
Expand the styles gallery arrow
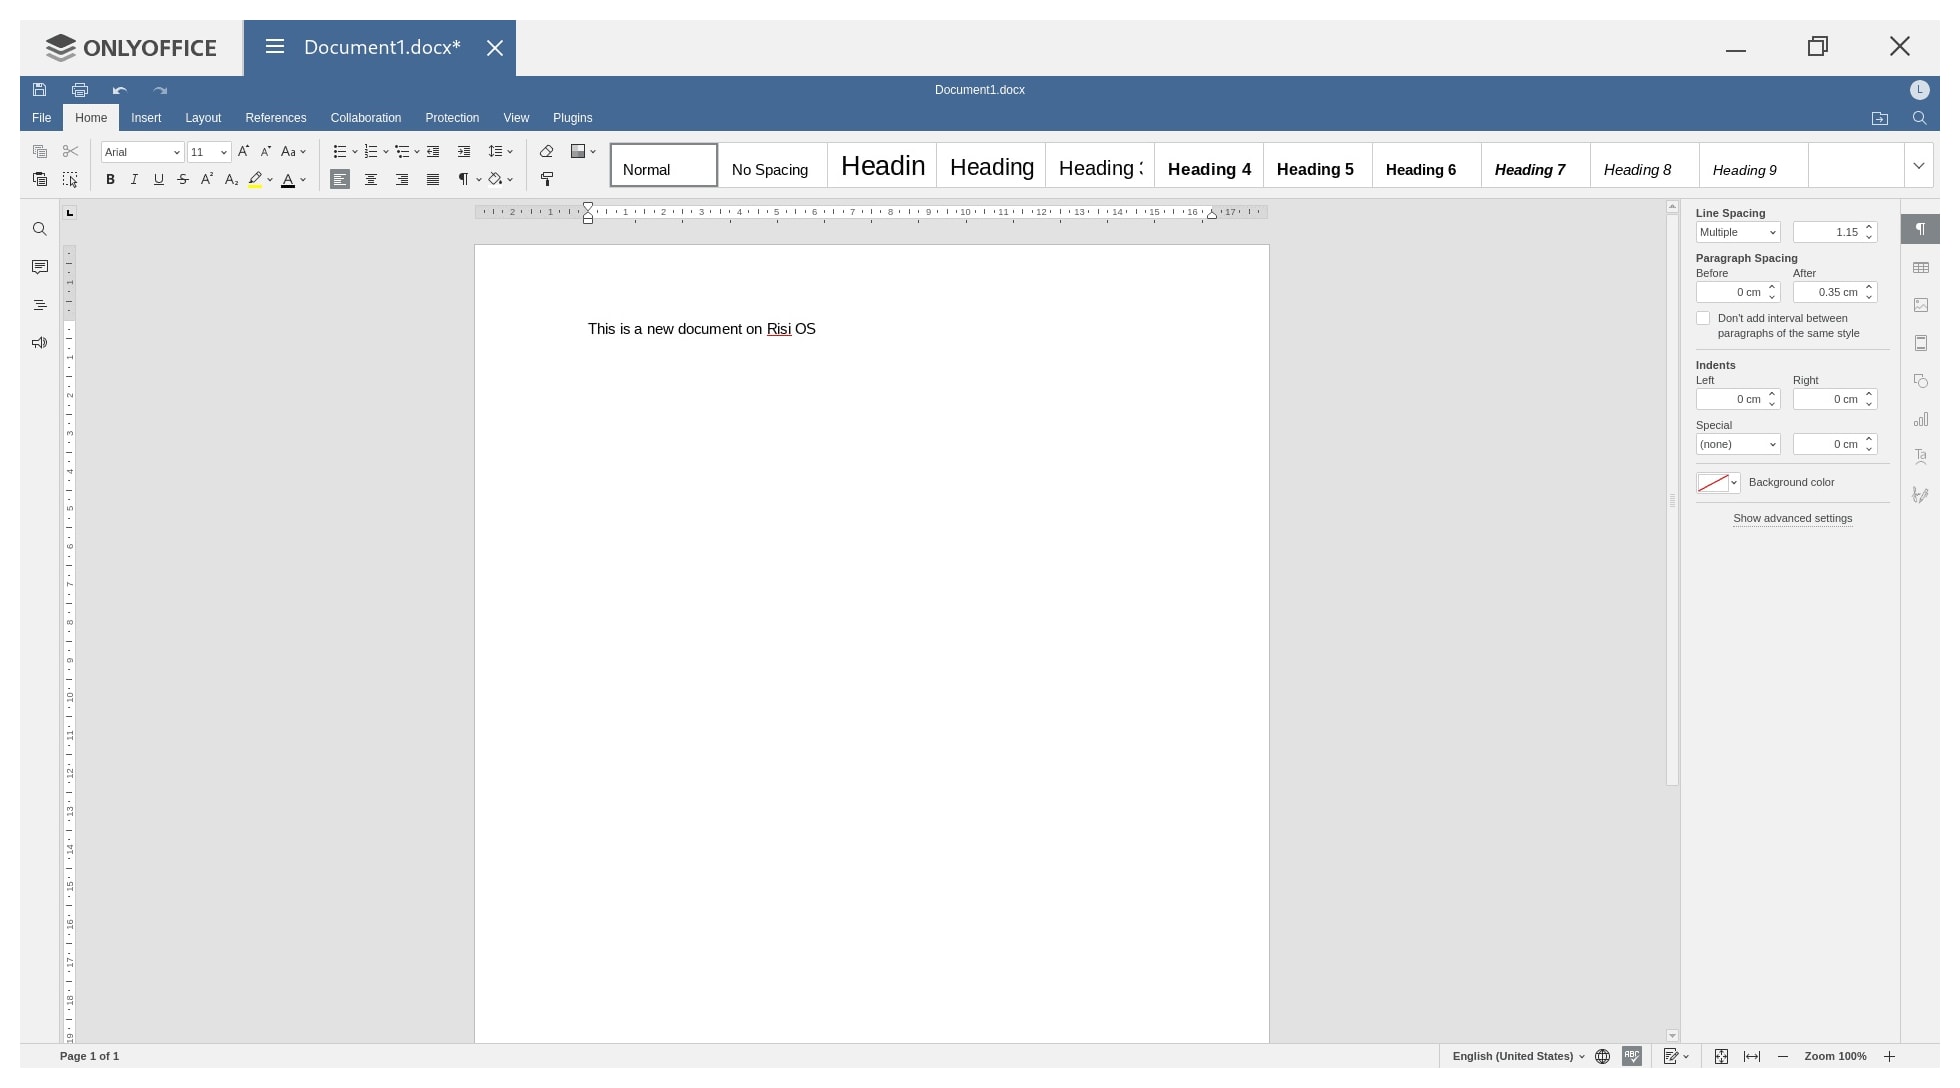point(1918,165)
